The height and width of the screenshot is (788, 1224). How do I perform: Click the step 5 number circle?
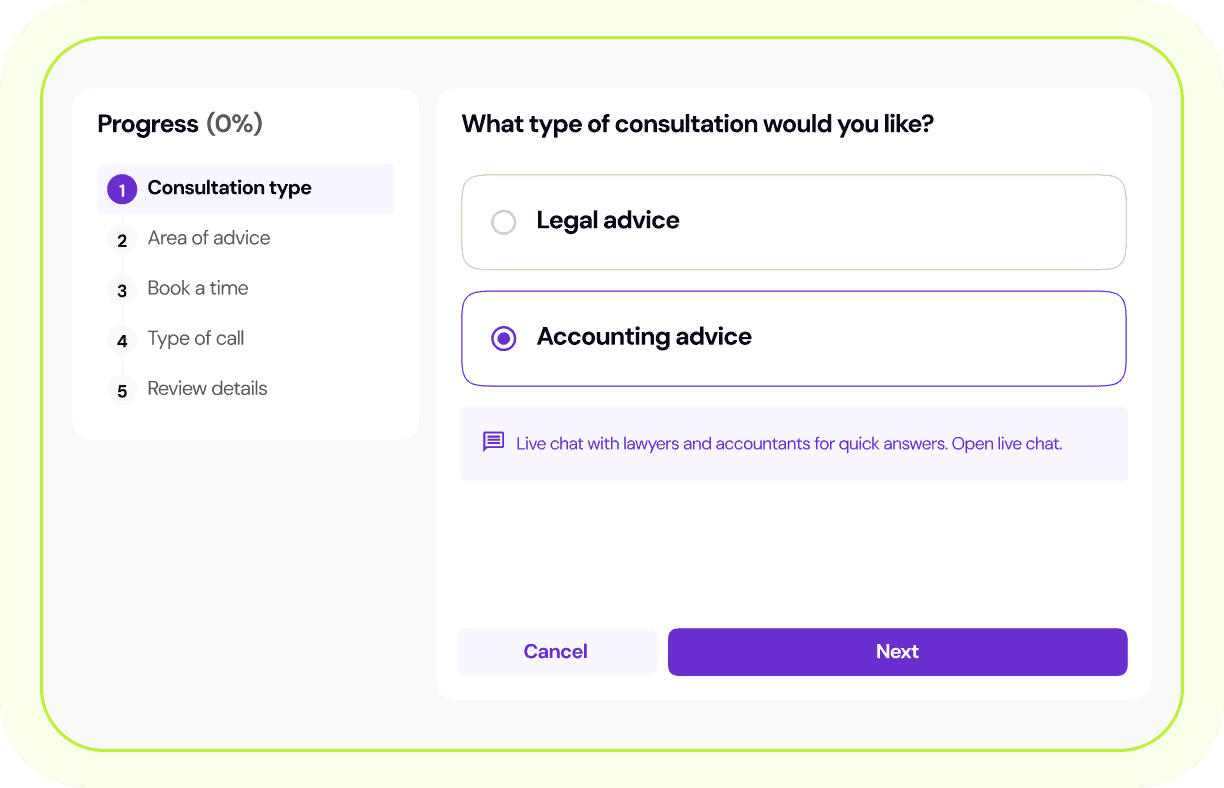(122, 390)
